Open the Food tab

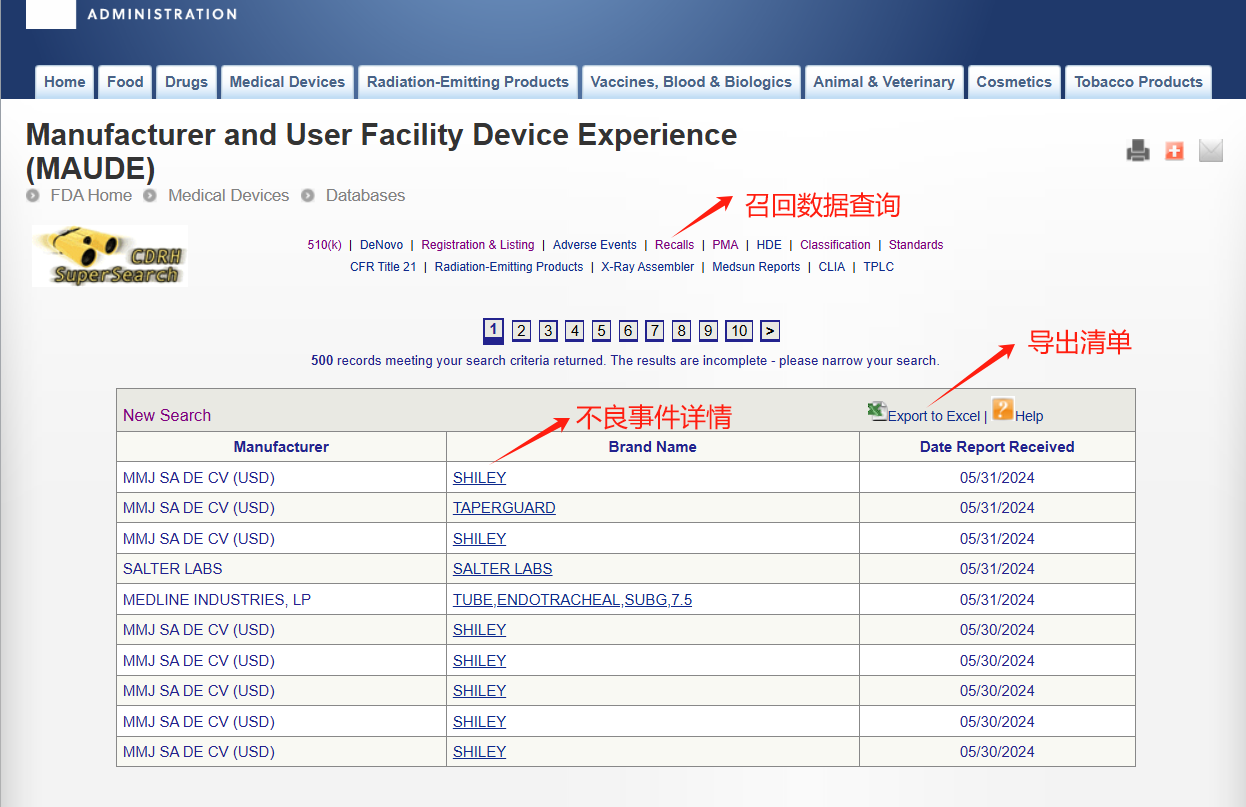tap(125, 82)
